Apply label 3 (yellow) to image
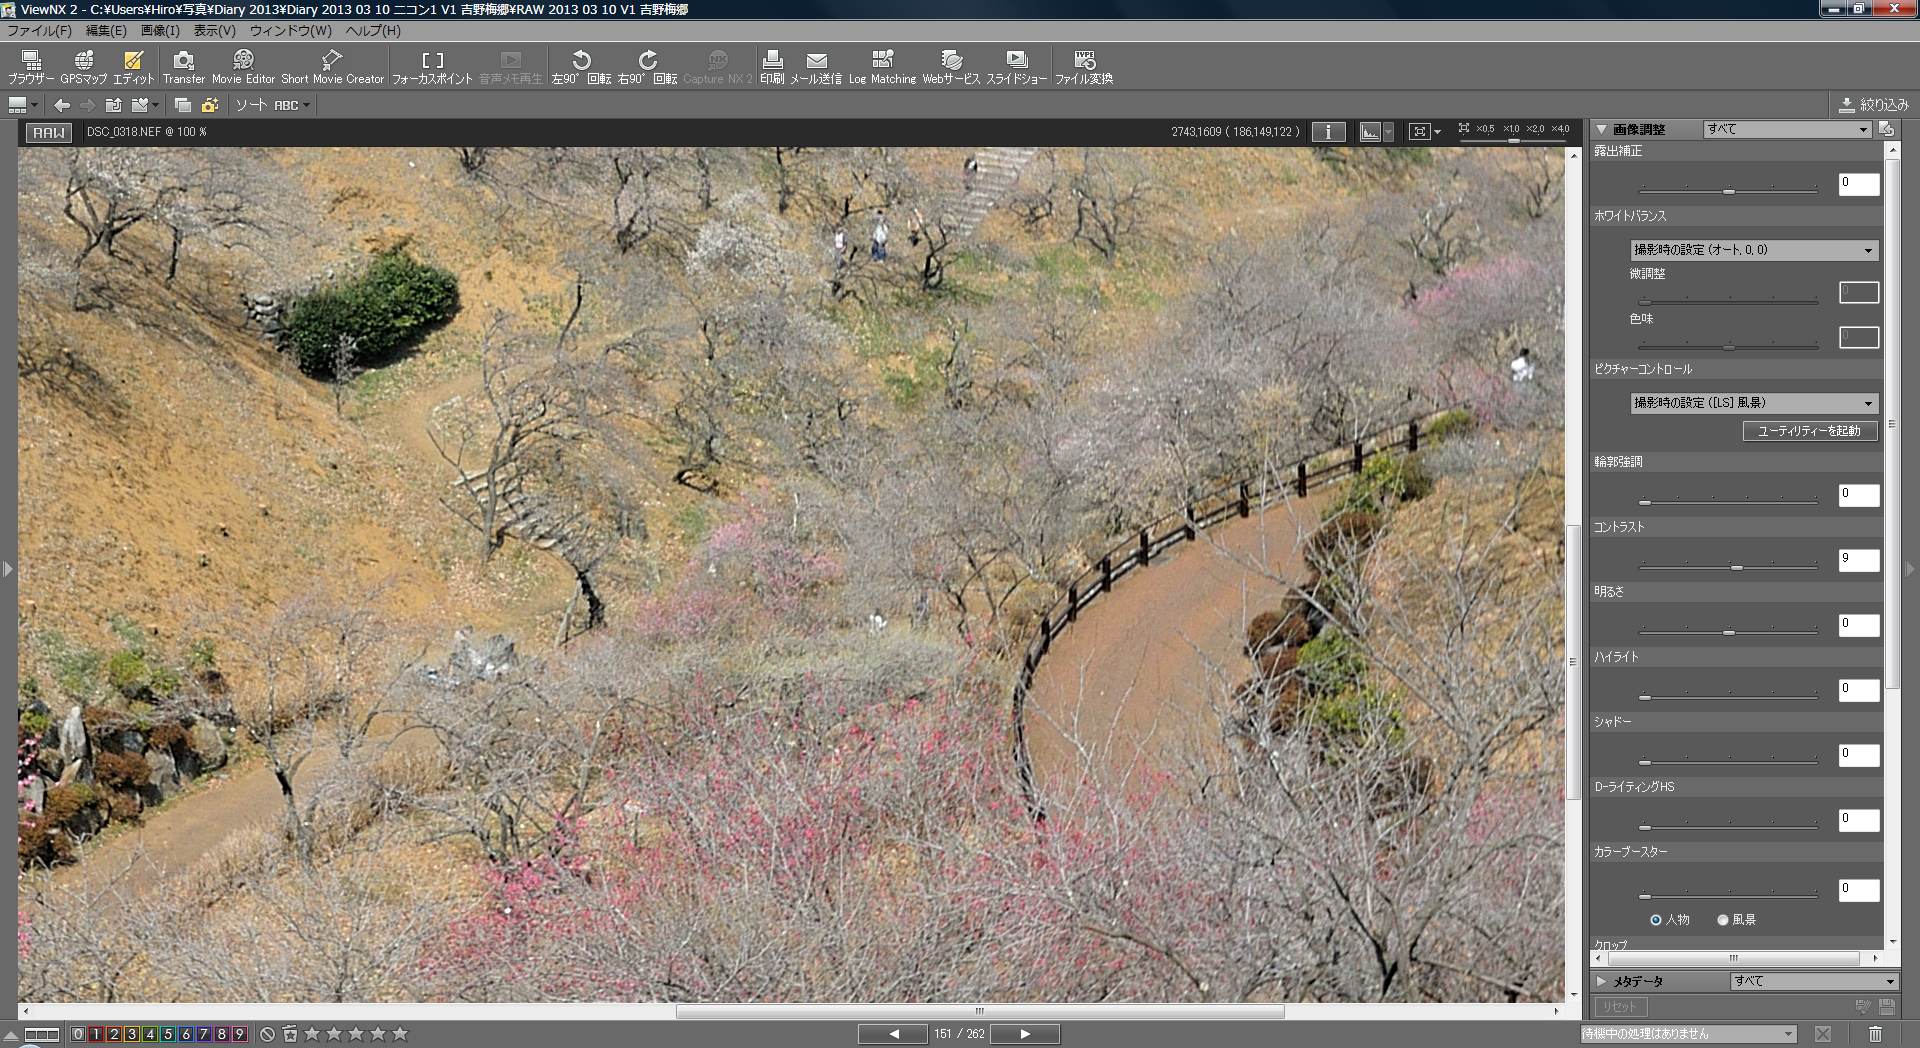Image resolution: width=1920 pixels, height=1048 pixels. point(132,1034)
